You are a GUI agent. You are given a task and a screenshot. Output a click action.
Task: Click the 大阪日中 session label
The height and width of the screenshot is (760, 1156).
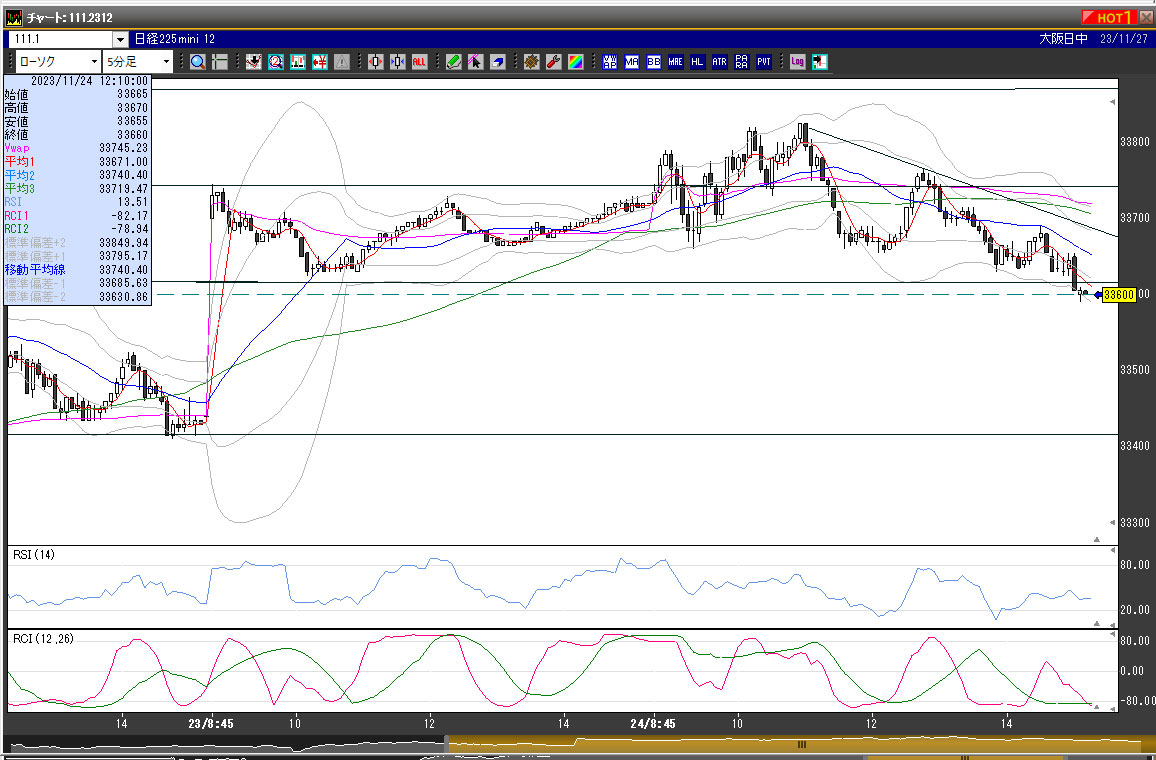pos(1063,39)
